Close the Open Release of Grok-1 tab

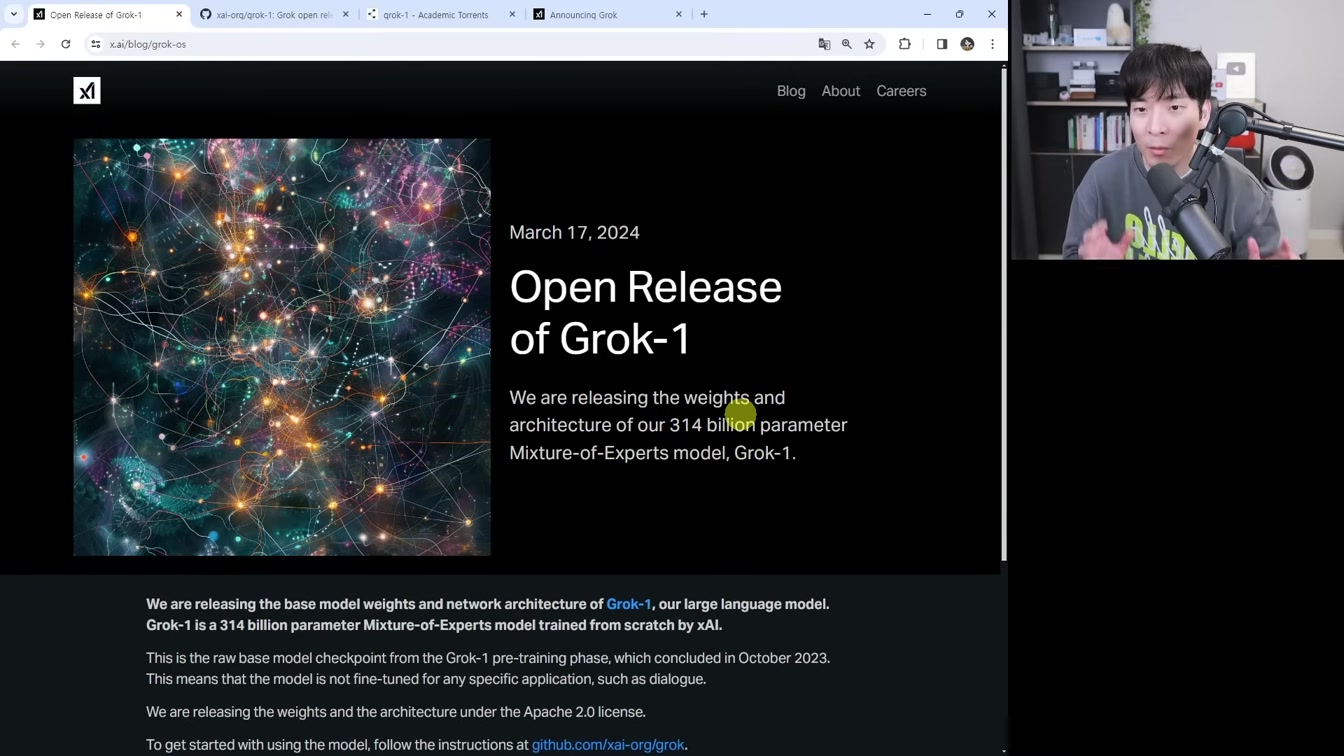point(179,15)
